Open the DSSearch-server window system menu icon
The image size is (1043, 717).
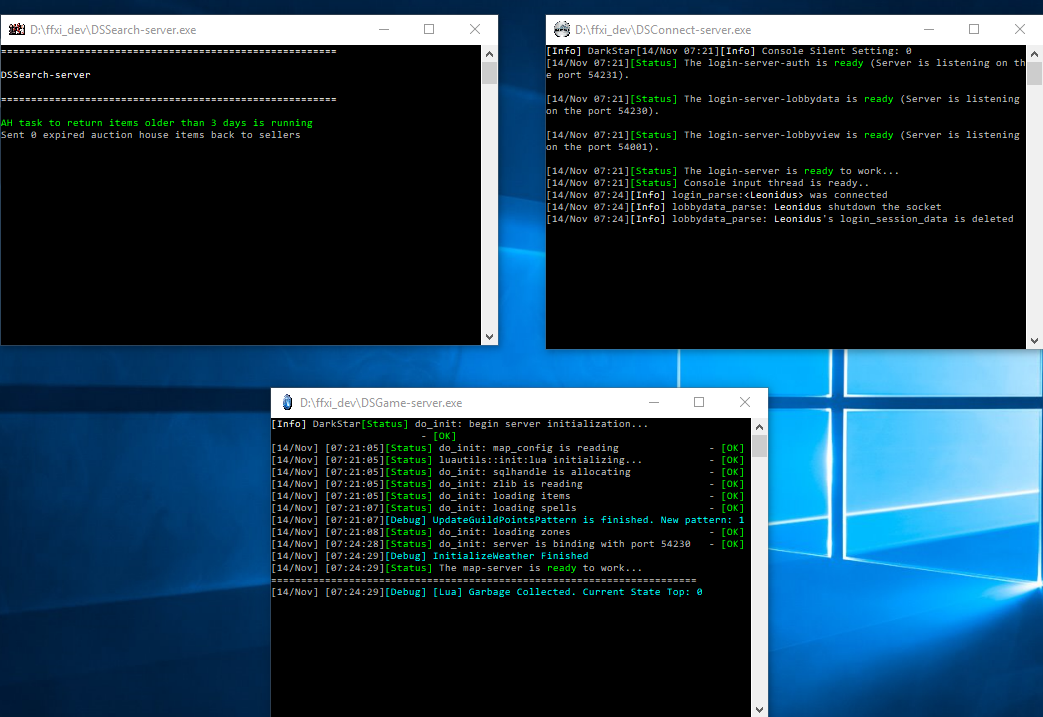15,30
